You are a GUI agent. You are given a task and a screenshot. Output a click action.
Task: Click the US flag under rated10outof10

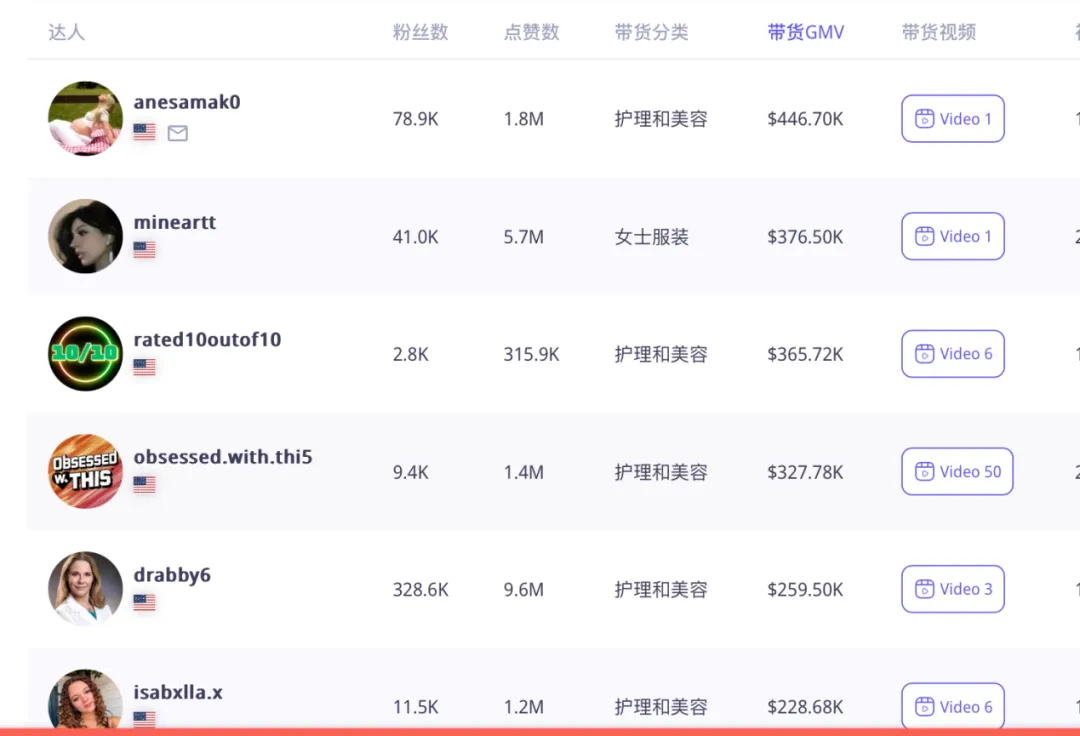[144, 367]
